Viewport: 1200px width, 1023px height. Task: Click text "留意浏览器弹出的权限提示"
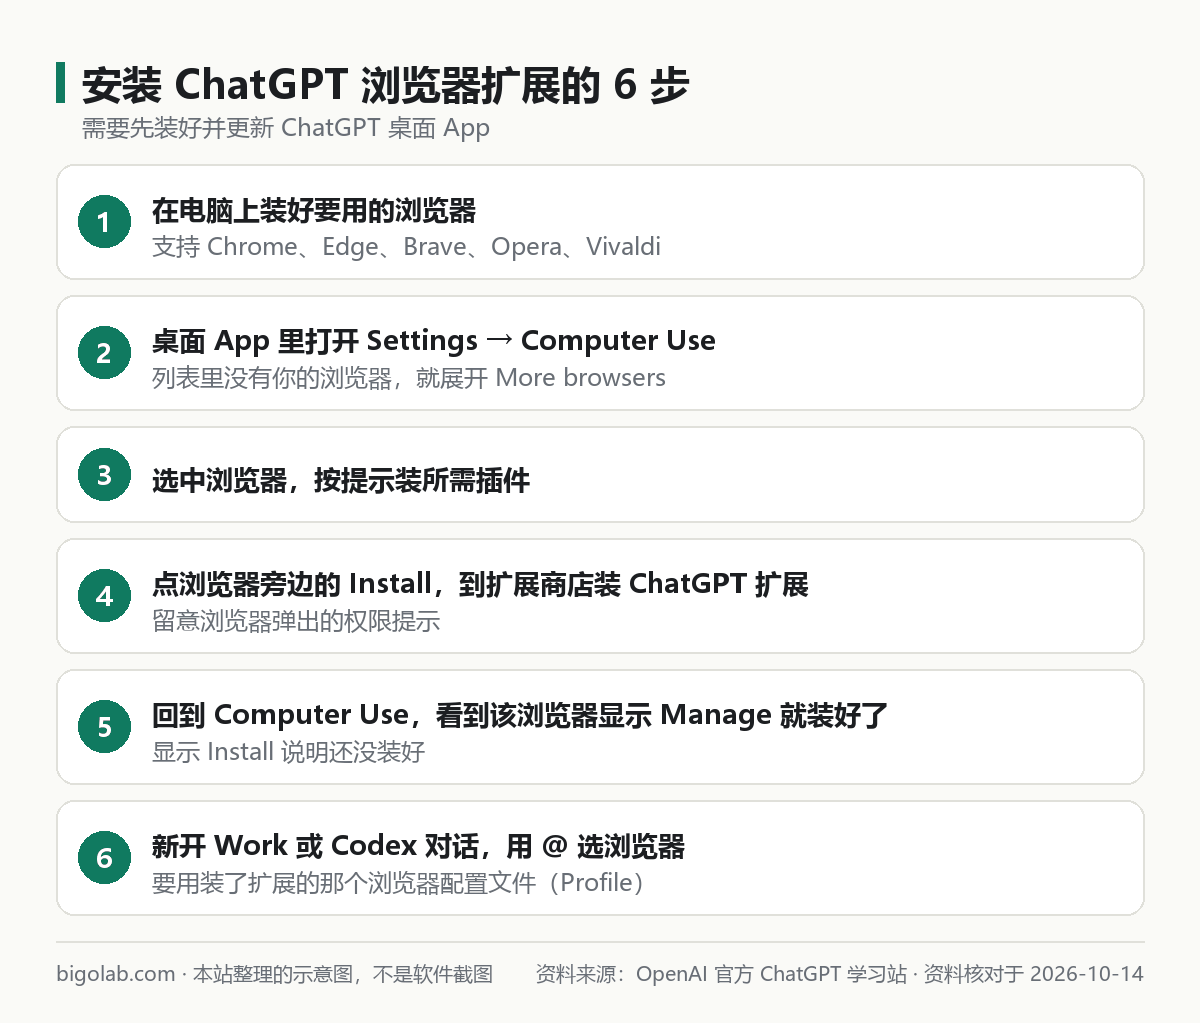click(296, 621)
